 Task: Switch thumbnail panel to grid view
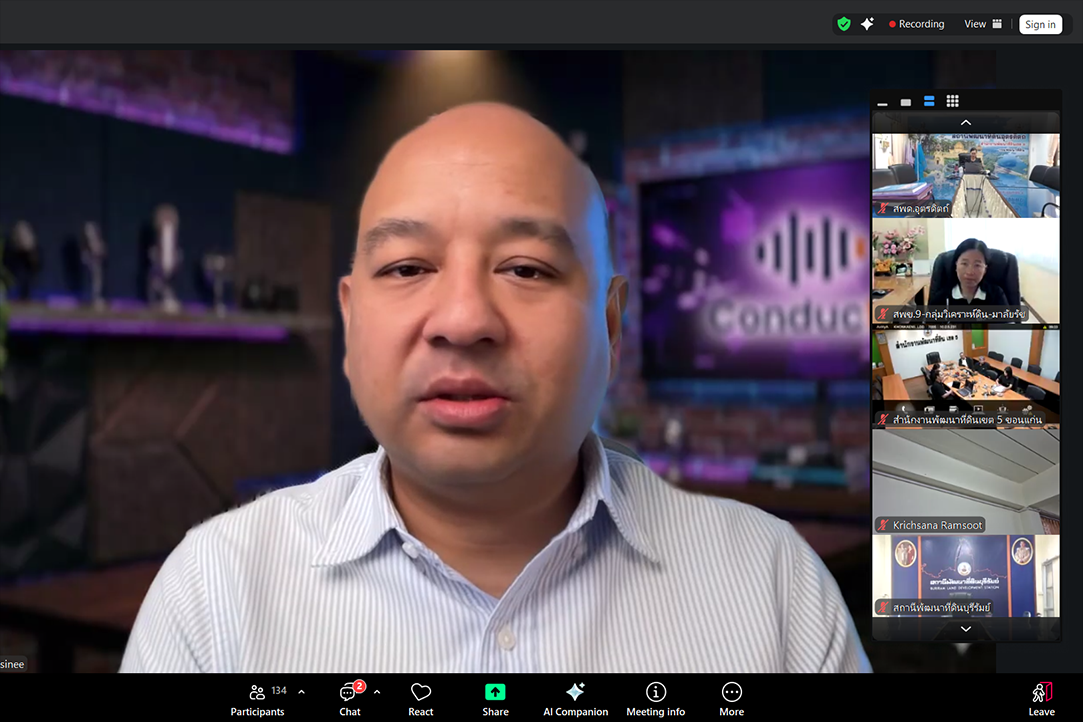(x=952, y=101)
